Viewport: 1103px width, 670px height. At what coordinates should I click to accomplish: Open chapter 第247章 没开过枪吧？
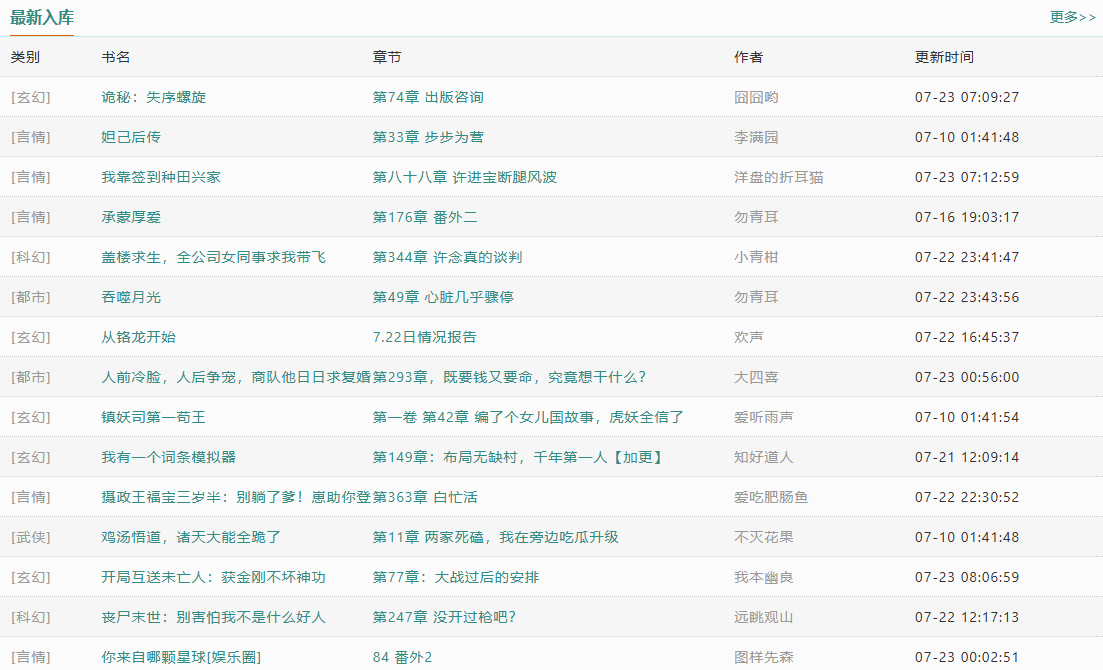[x=445, y=619]
